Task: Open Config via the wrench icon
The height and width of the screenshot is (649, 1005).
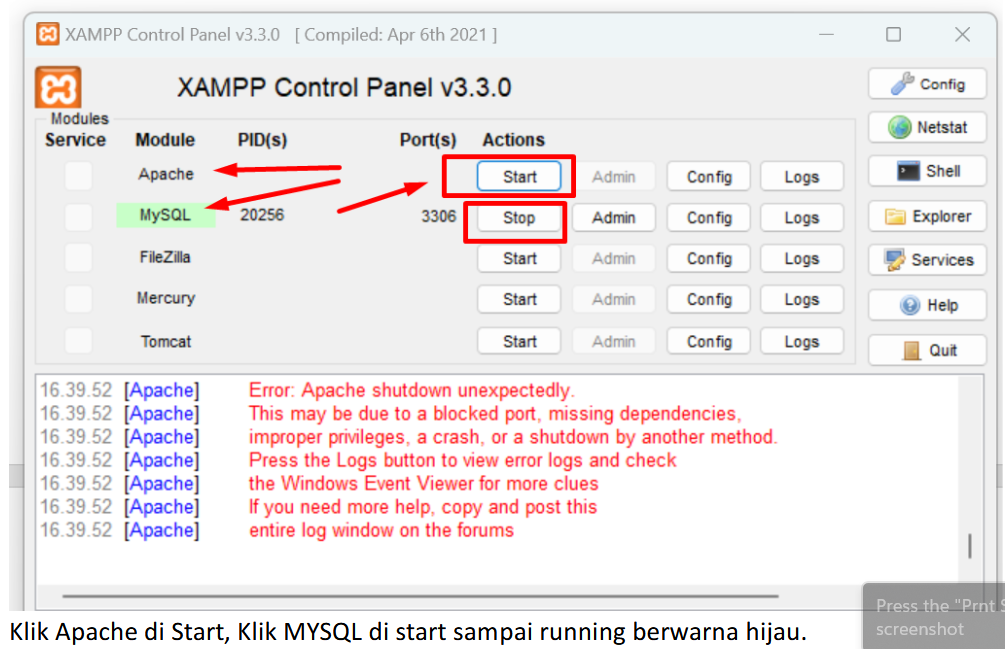Action: pos(903,84)
